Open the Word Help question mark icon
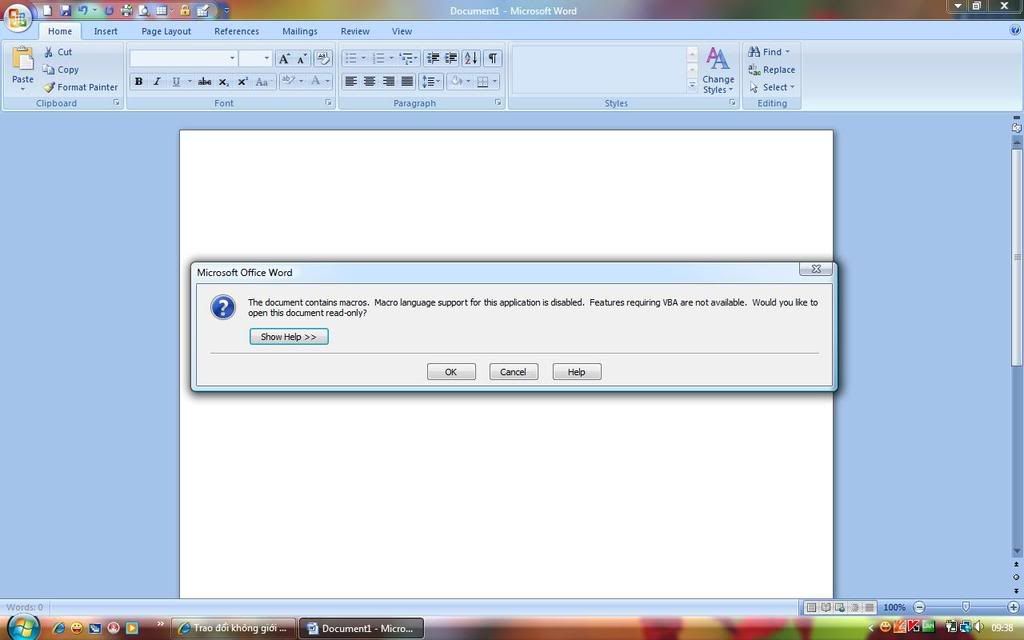Viewport: 1024px width, 640px height. (1015, 31)
